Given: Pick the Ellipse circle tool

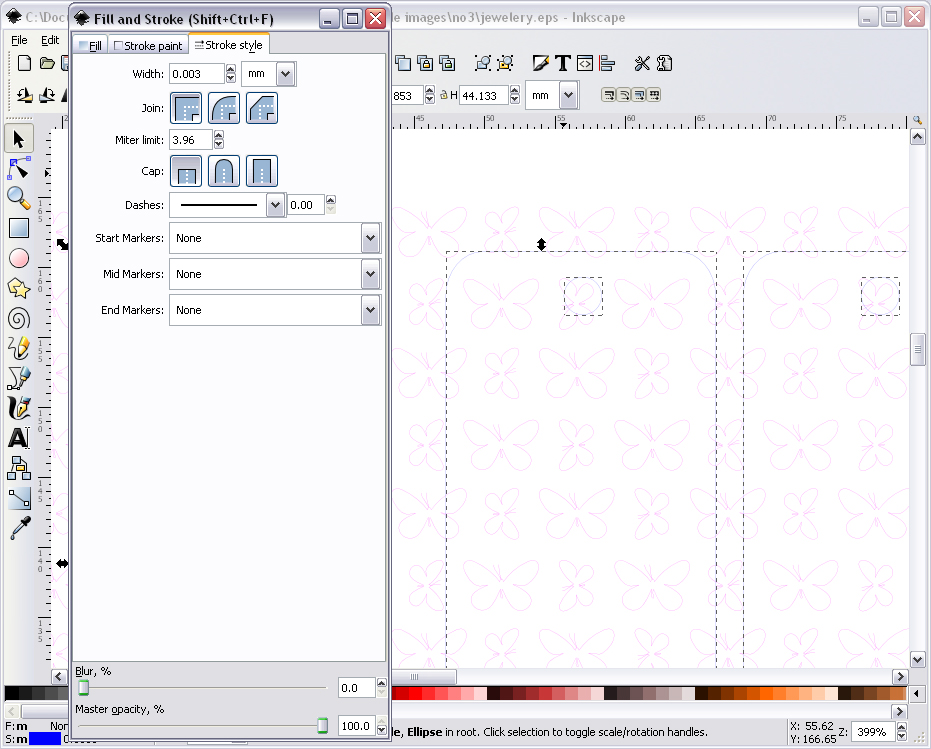Looking at the screenshot, I should (18, 258).
